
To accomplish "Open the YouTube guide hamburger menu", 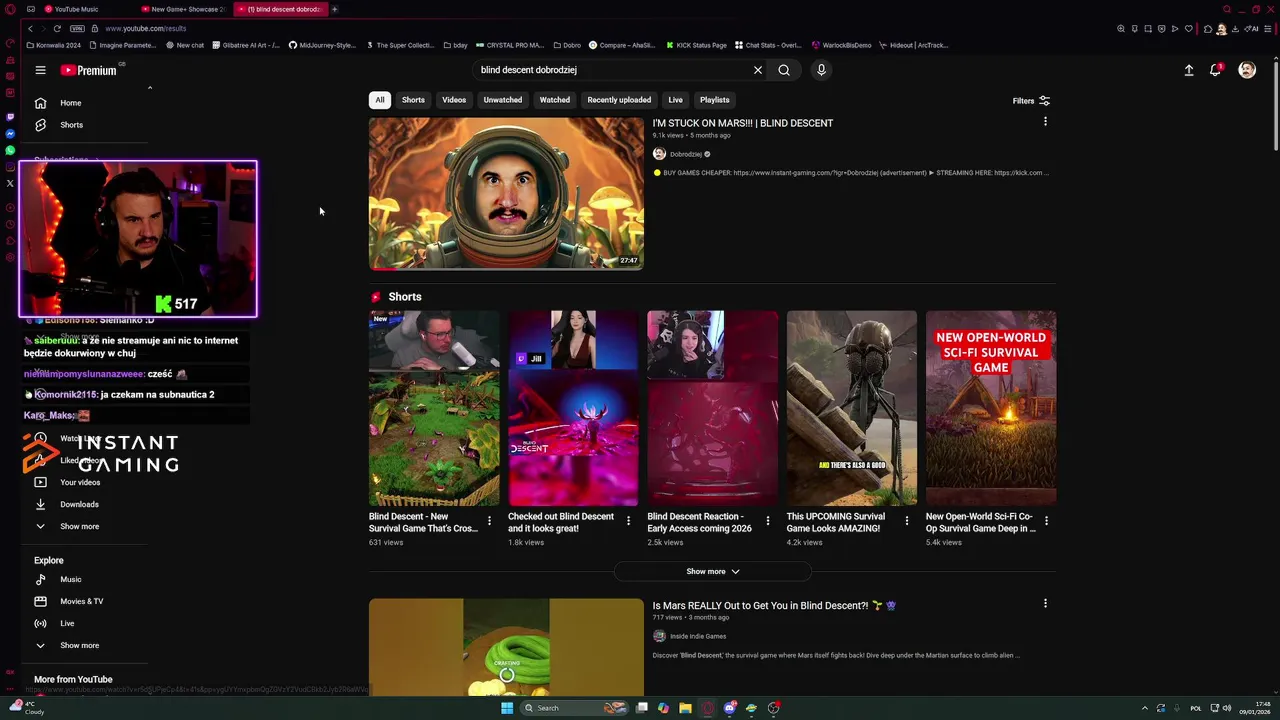I will (x=40, y=70).
